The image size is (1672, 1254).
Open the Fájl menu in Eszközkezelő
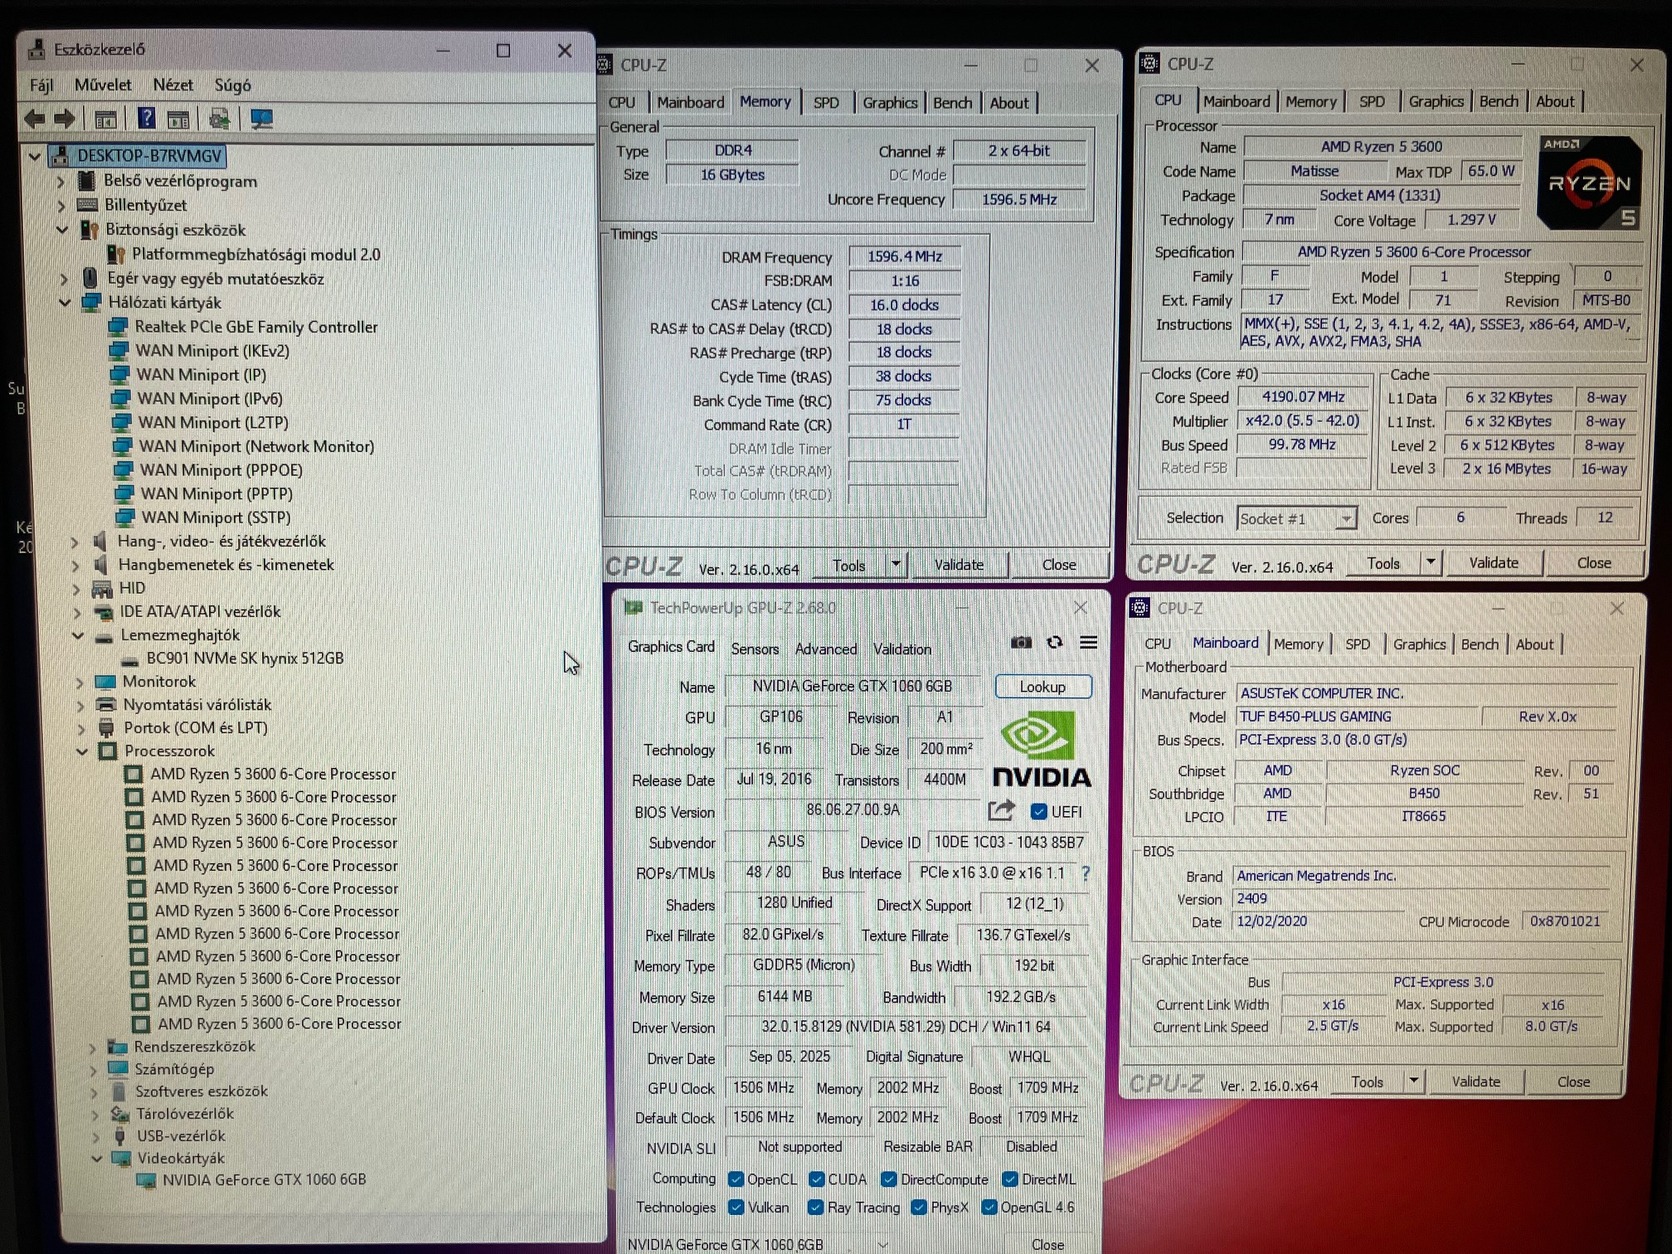(x=41, y=85)
